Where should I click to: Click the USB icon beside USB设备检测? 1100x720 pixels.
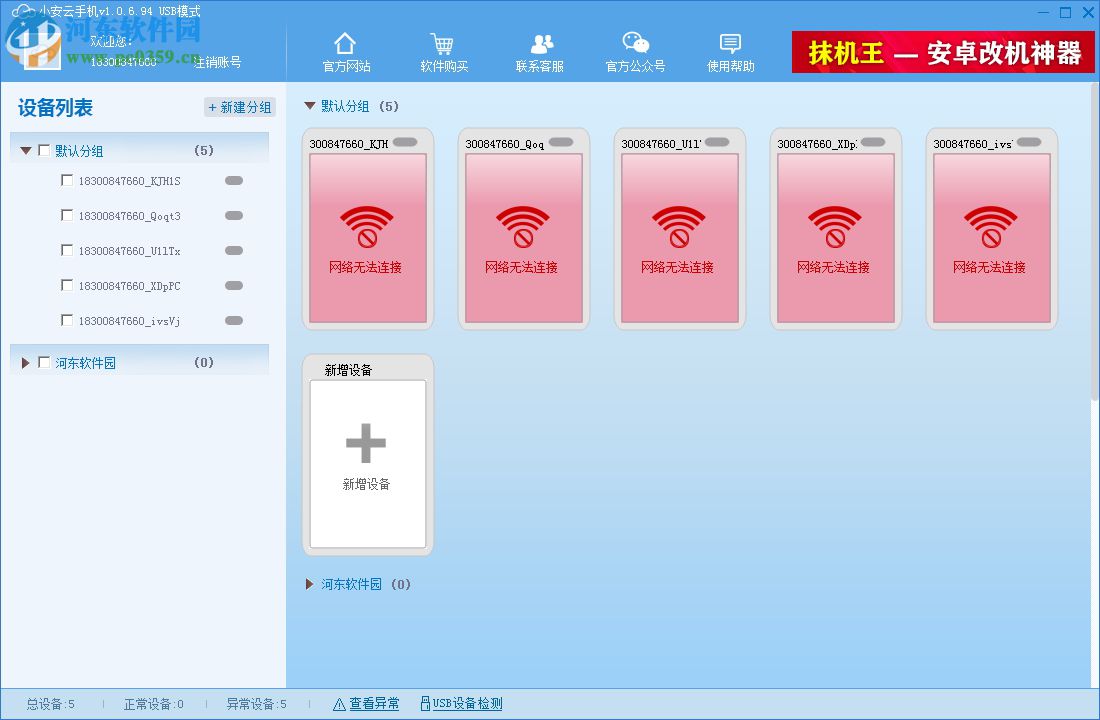click(x=425, y=703)
